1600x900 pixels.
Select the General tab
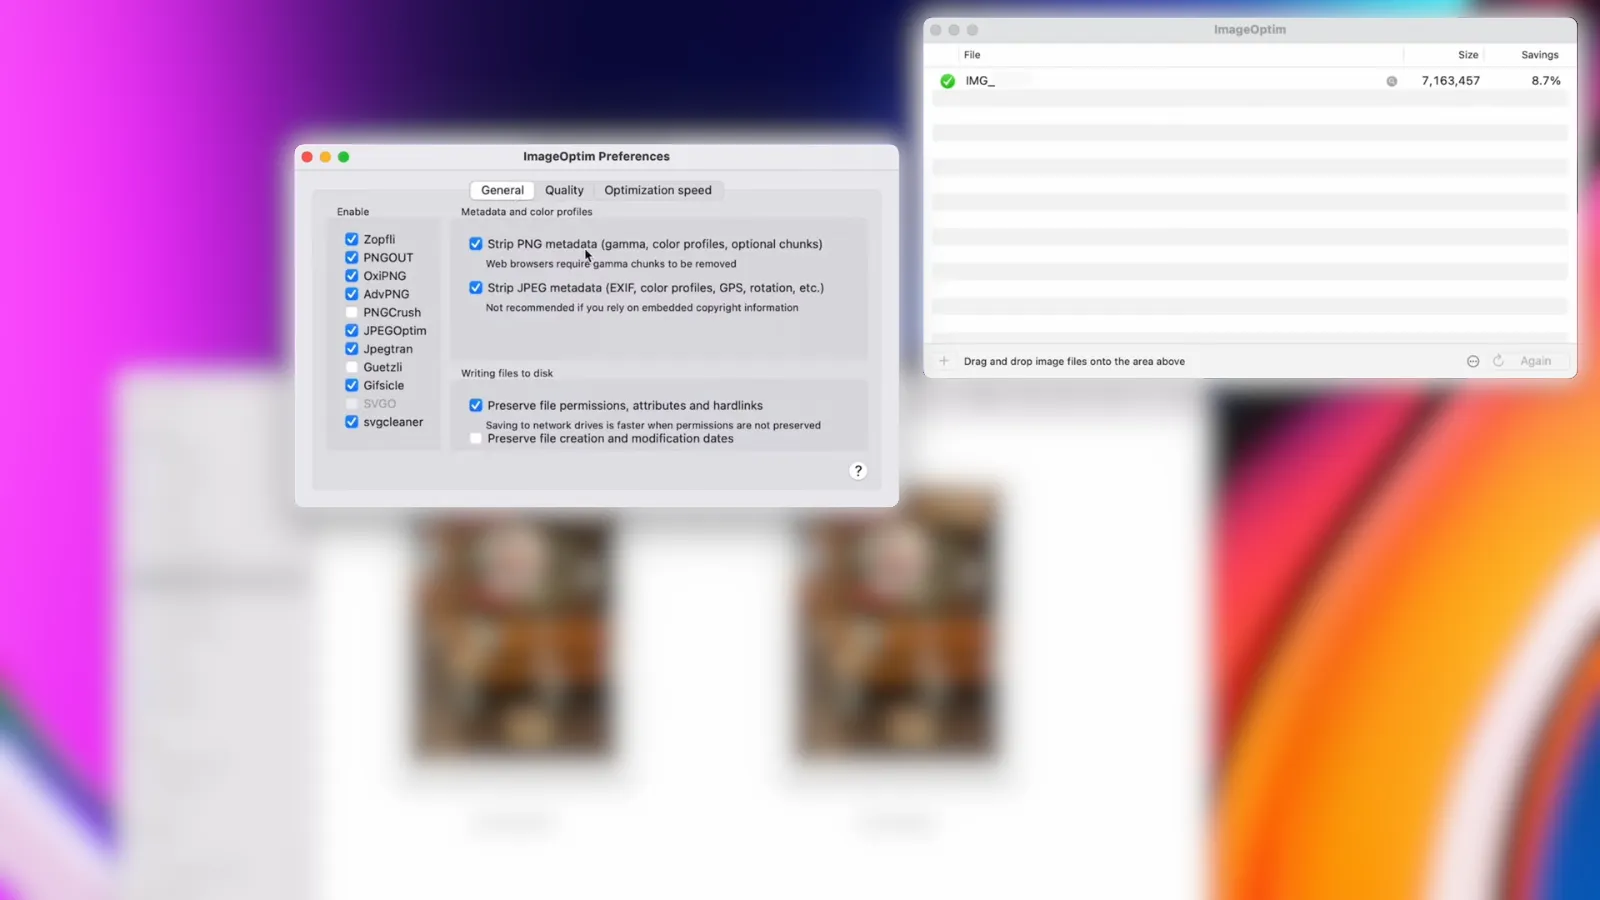tap(502, 190)
